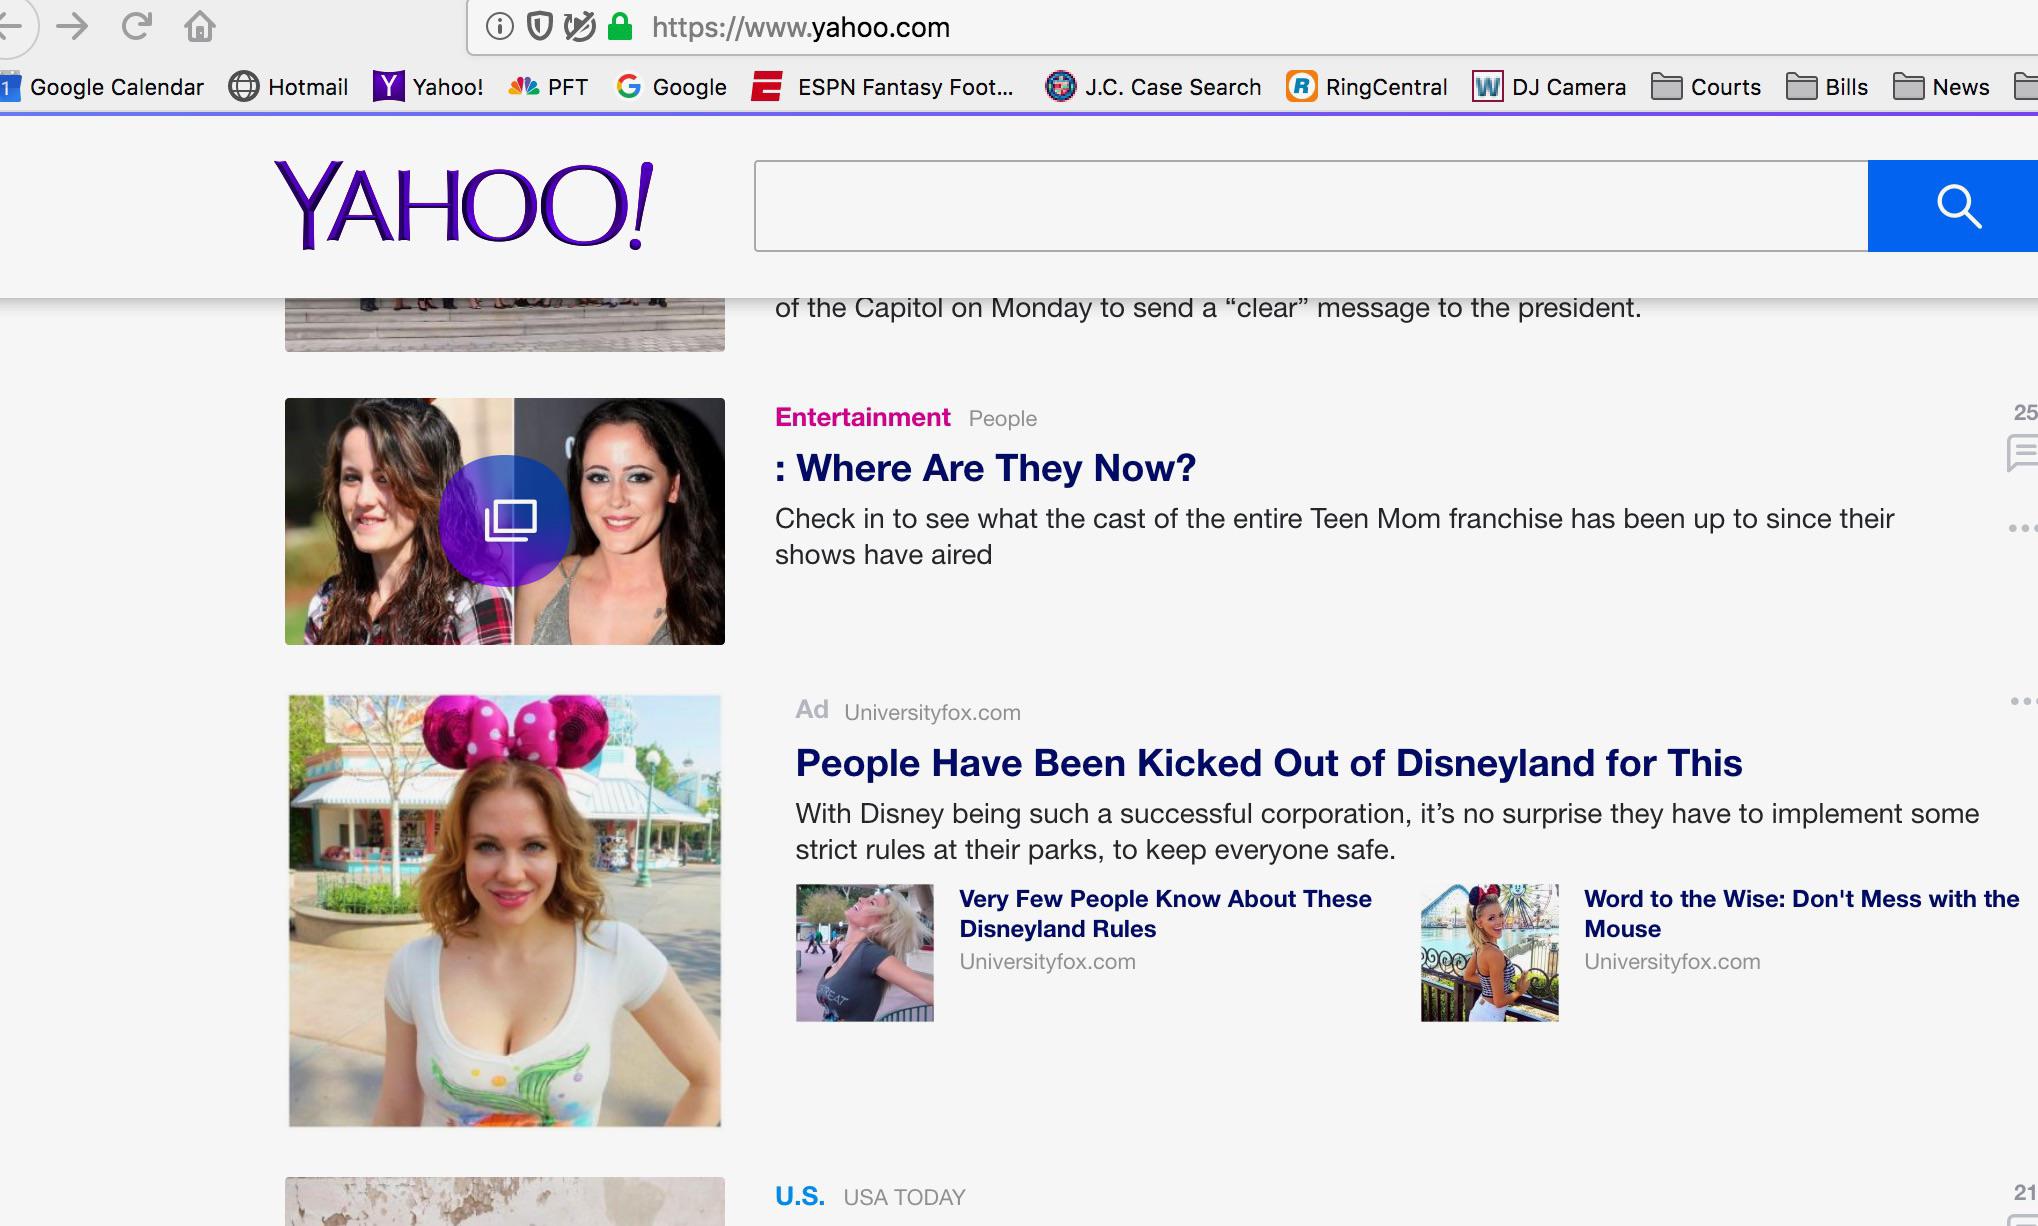Screen dimensions: 2038x1226
Task: Open the Hotmail bookmark
Action: click(x=290, y=87)
